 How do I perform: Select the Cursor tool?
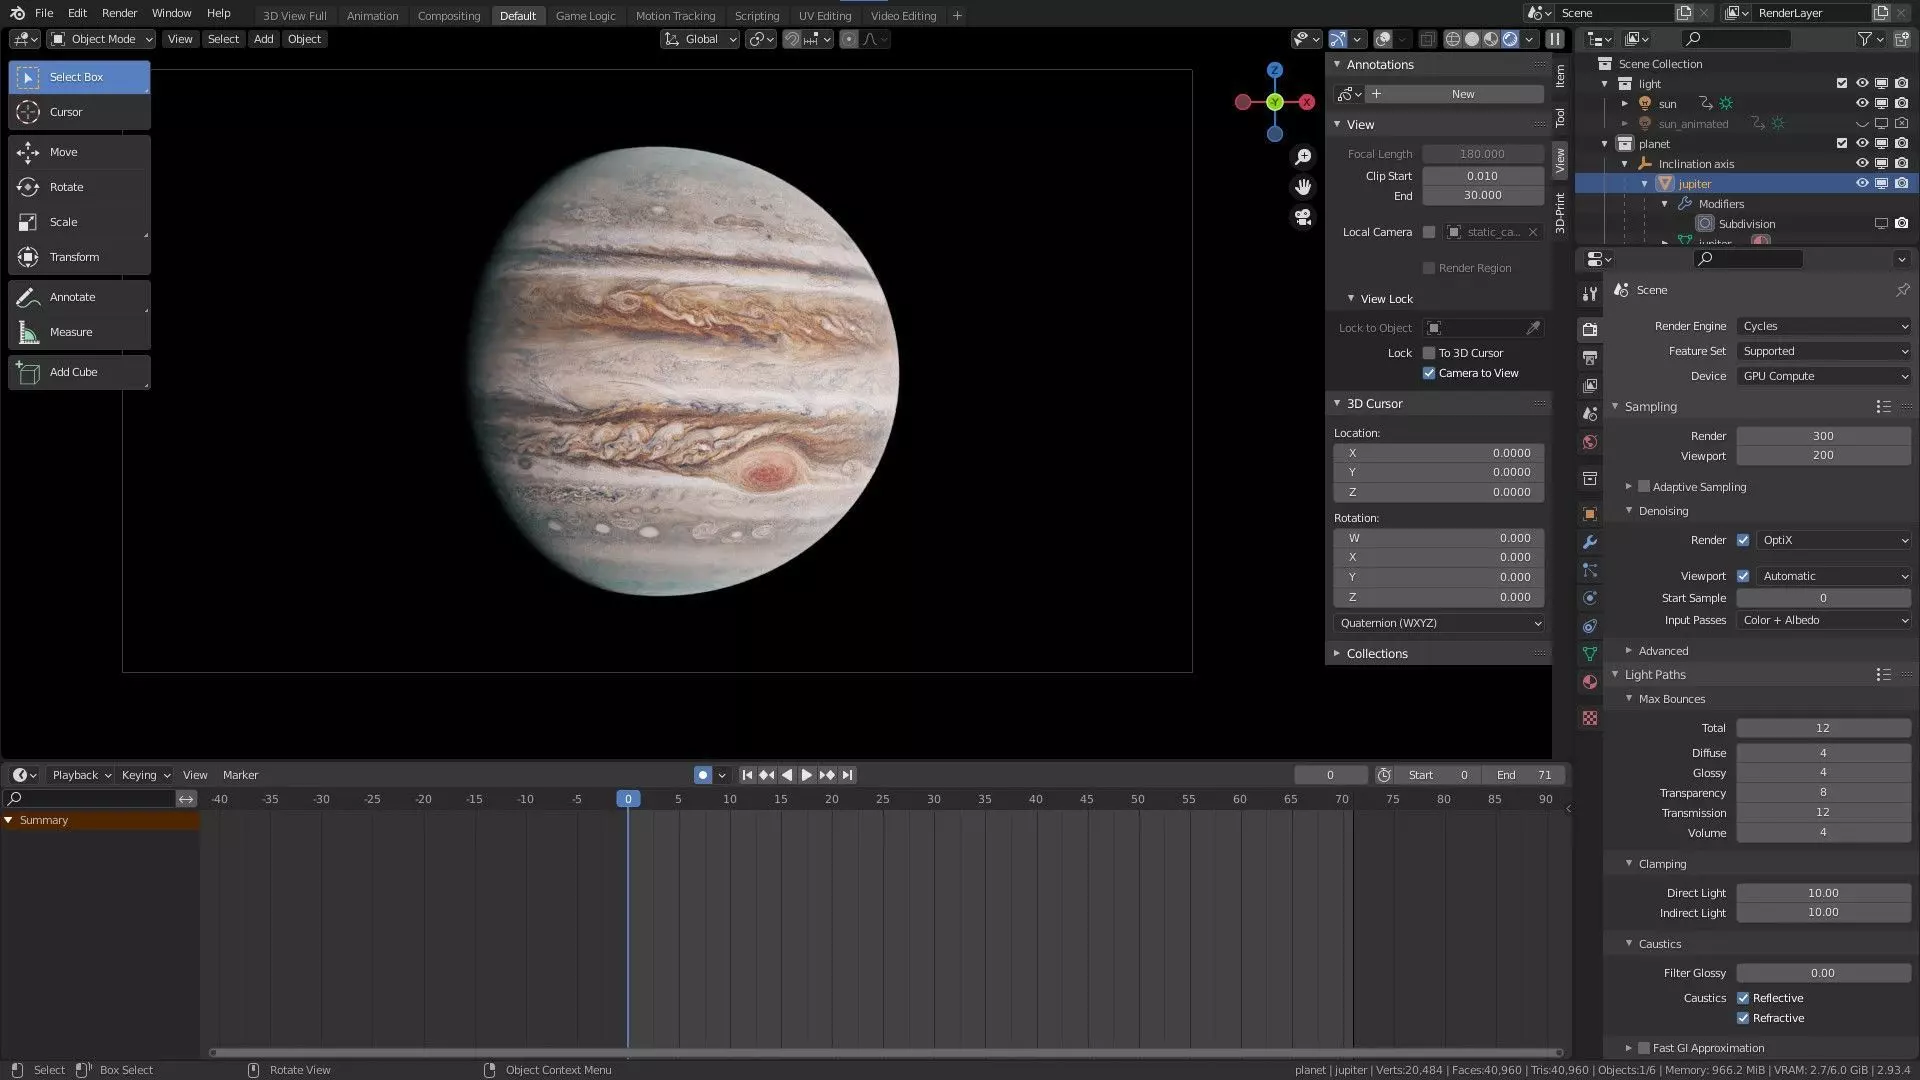click(79, 112)
